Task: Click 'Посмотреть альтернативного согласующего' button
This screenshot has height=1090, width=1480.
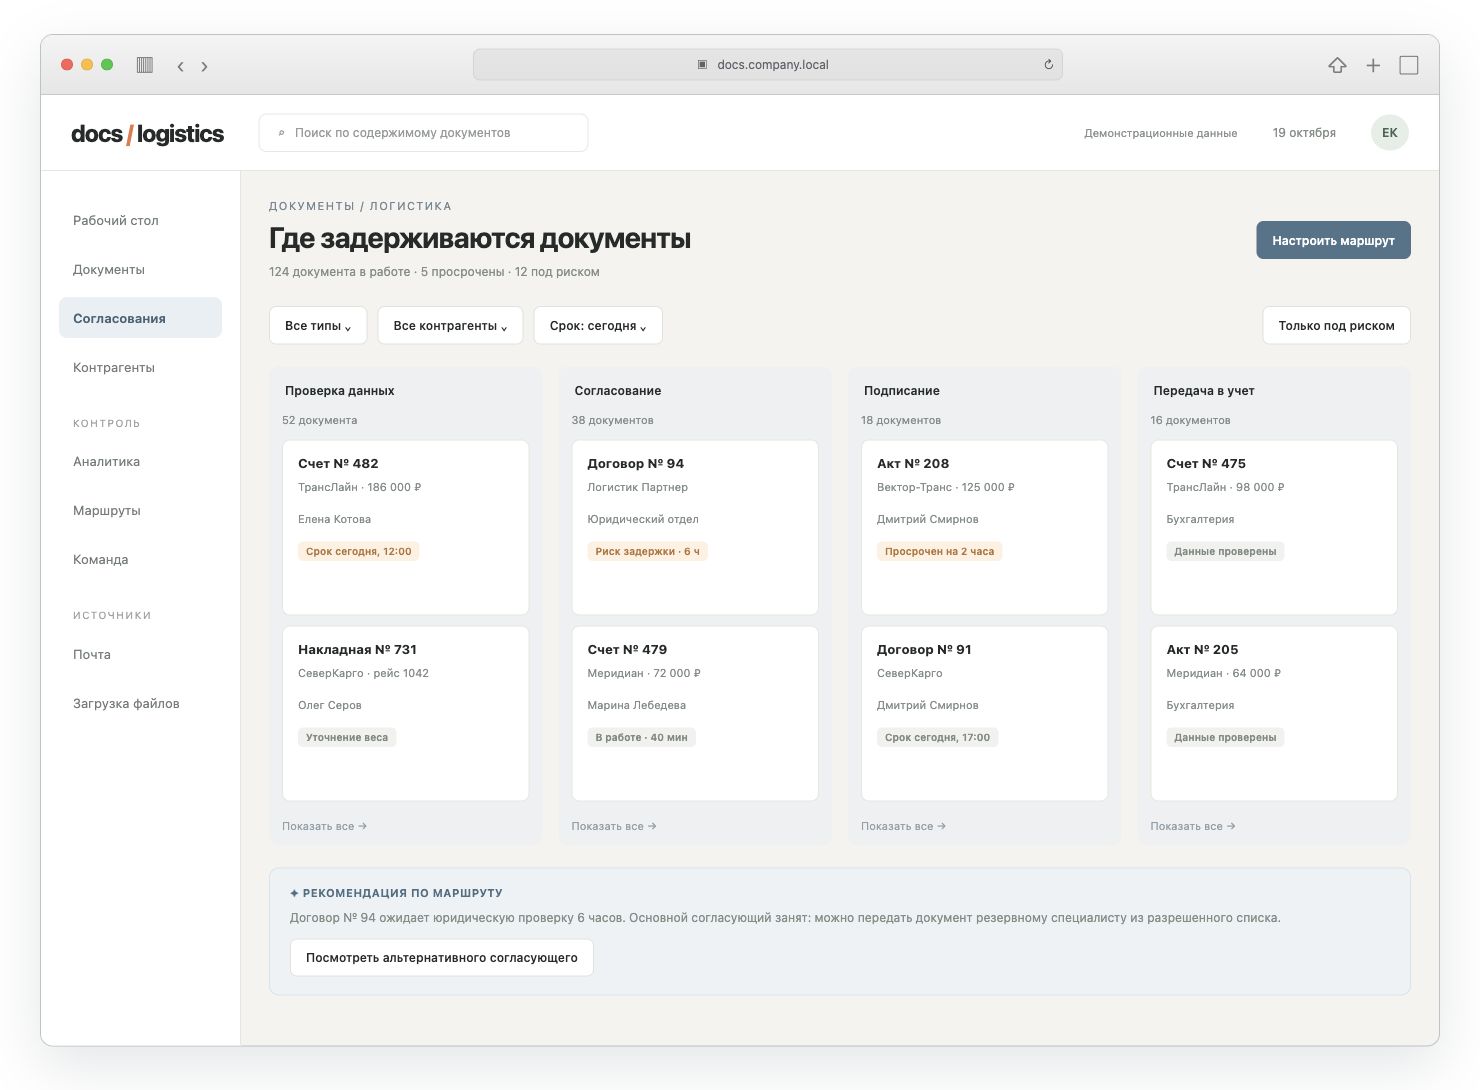Action: click(x=442, y=957)
